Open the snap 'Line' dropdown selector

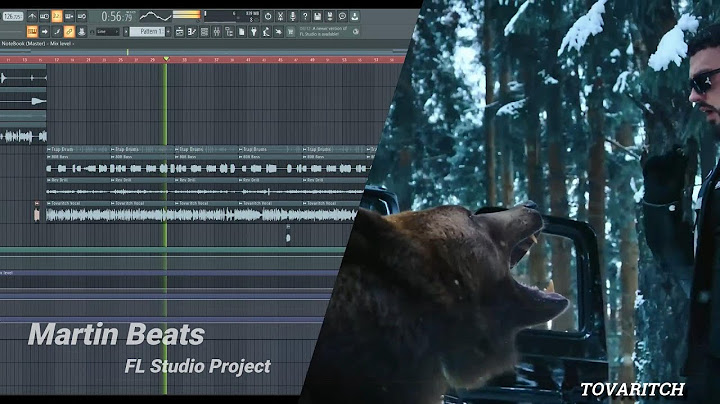tap(108, 32)
